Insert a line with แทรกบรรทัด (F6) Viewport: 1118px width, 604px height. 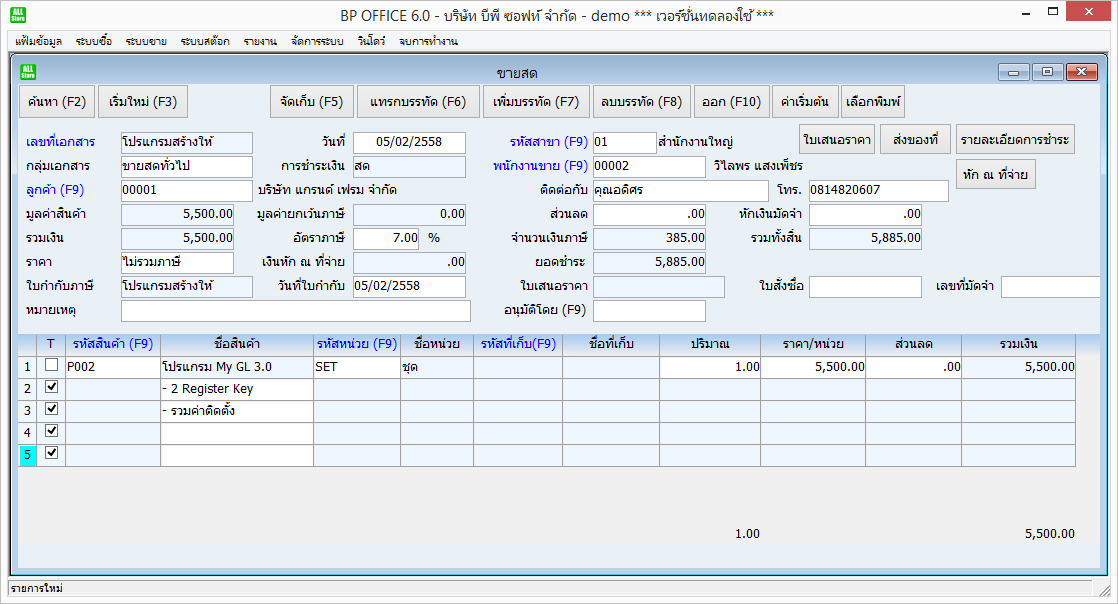click(x=418, y=102)
